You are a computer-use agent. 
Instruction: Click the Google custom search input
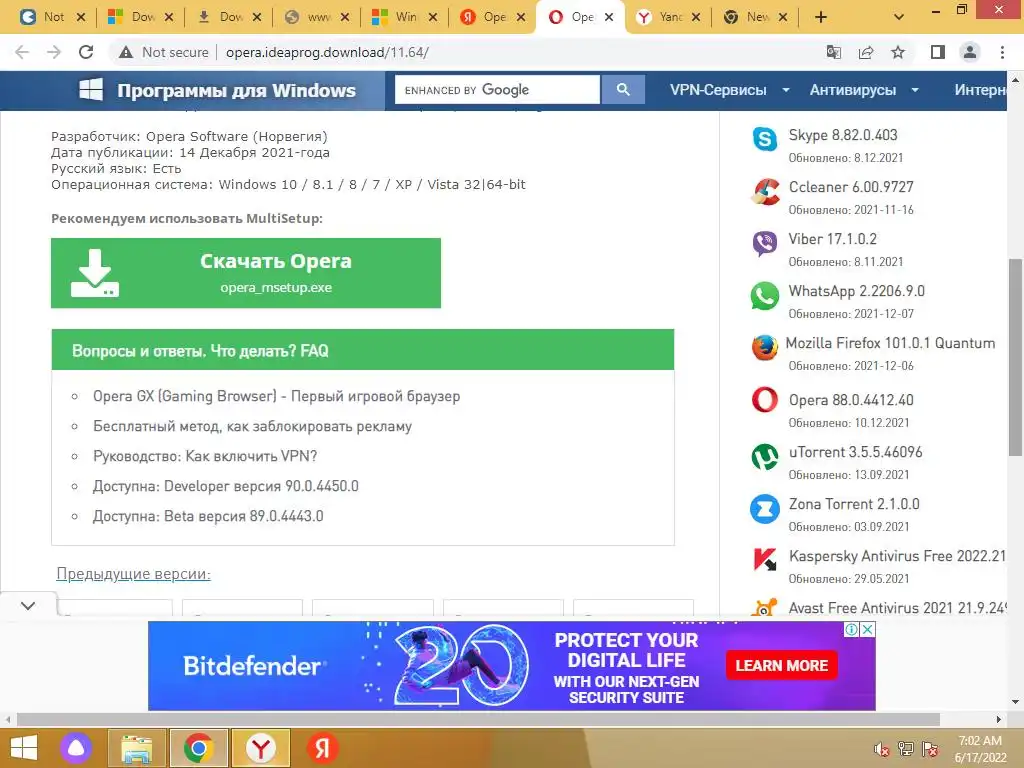pyautogui.click(x=497, y=89)
